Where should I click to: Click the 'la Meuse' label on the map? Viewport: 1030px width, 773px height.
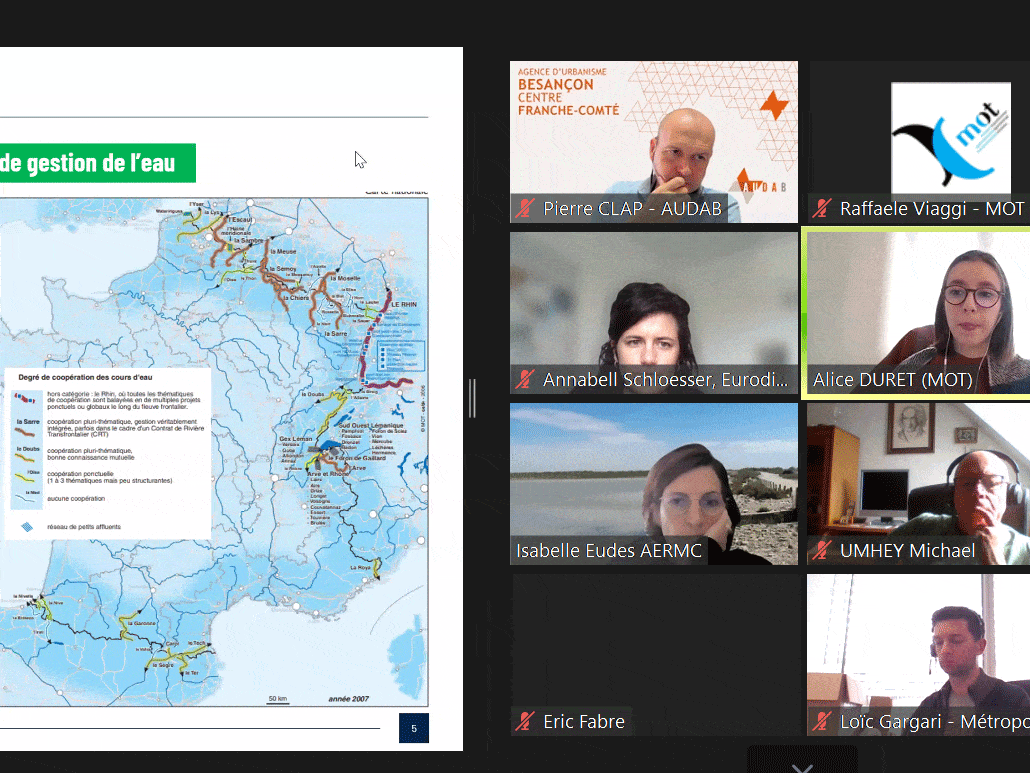(x=284, y=252)
